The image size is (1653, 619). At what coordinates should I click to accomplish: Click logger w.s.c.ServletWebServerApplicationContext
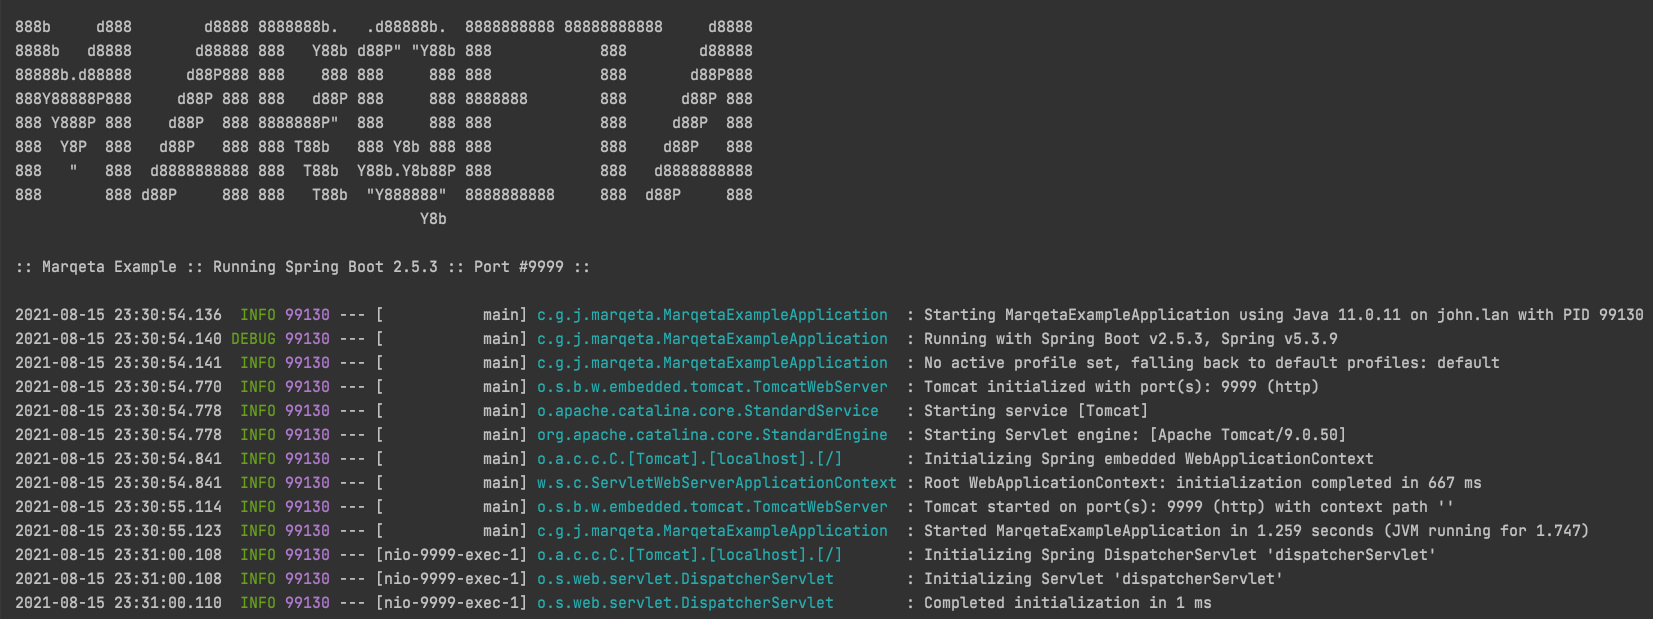[x=716, y=483]
